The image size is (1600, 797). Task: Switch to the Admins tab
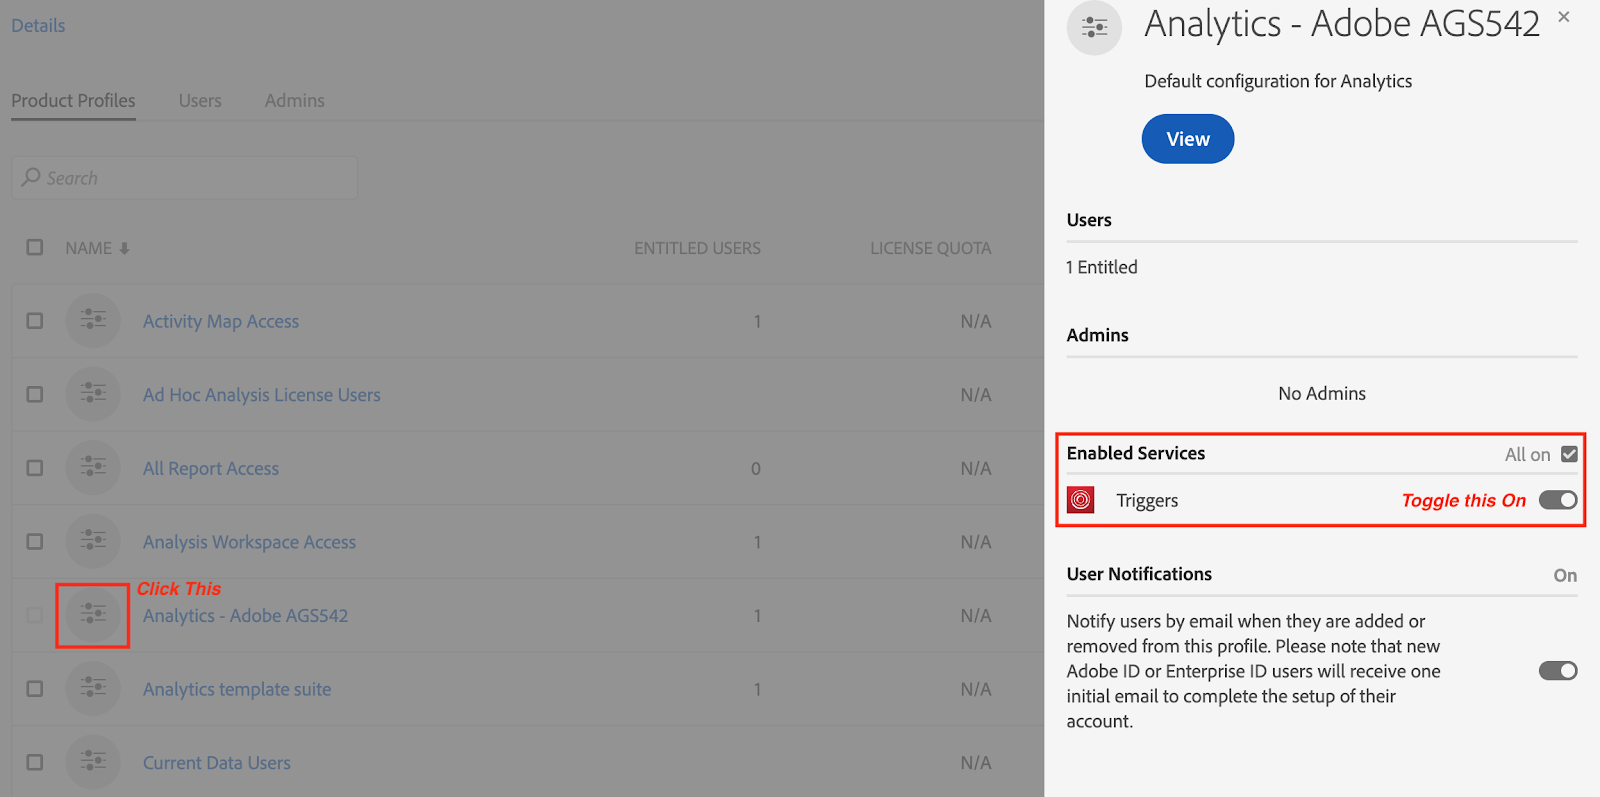click(x=294, y=101)
